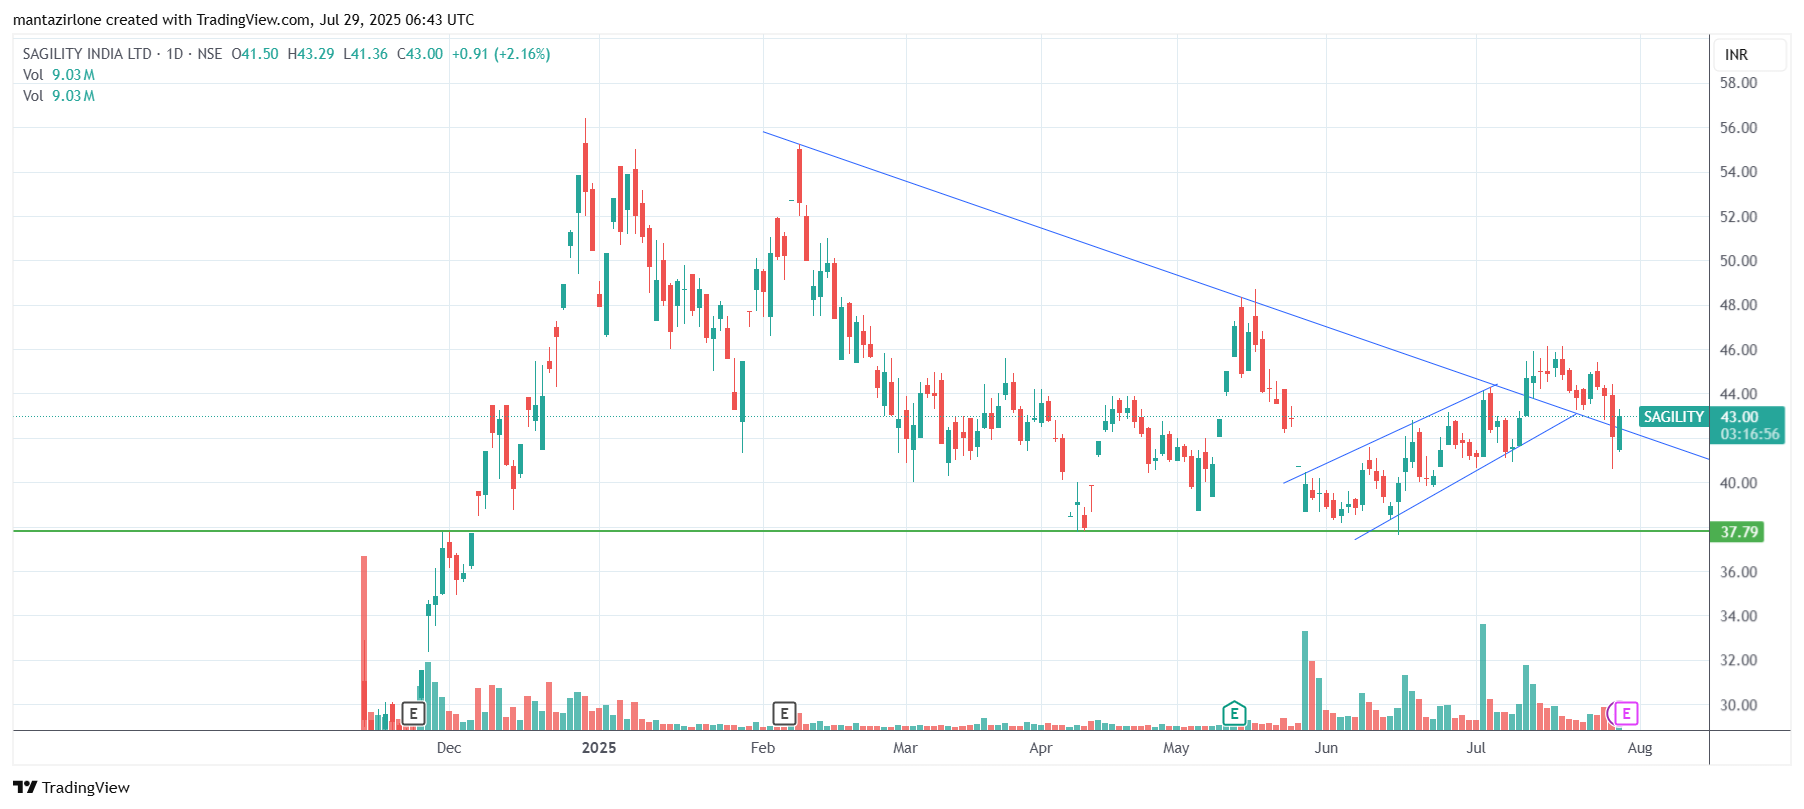Click the 58.00 price axis label
This screenshot has width=1804, height=809.
(1738, 83)
